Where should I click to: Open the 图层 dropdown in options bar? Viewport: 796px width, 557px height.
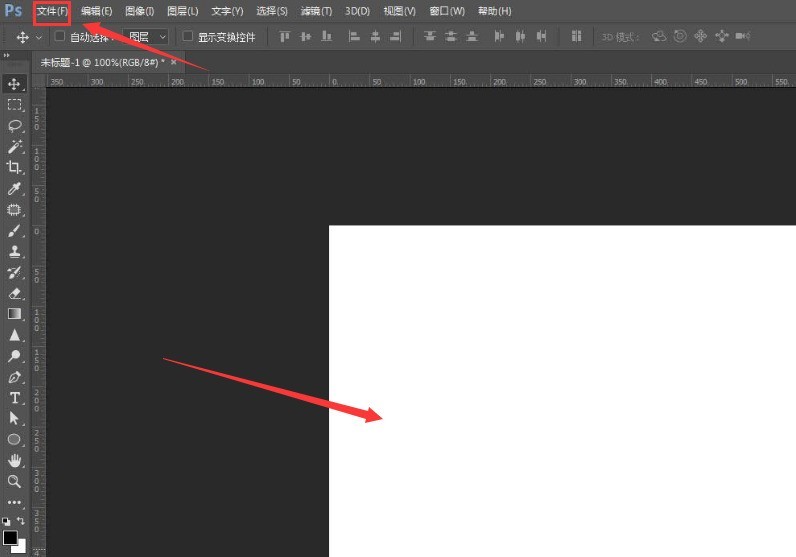click(147, 37)
